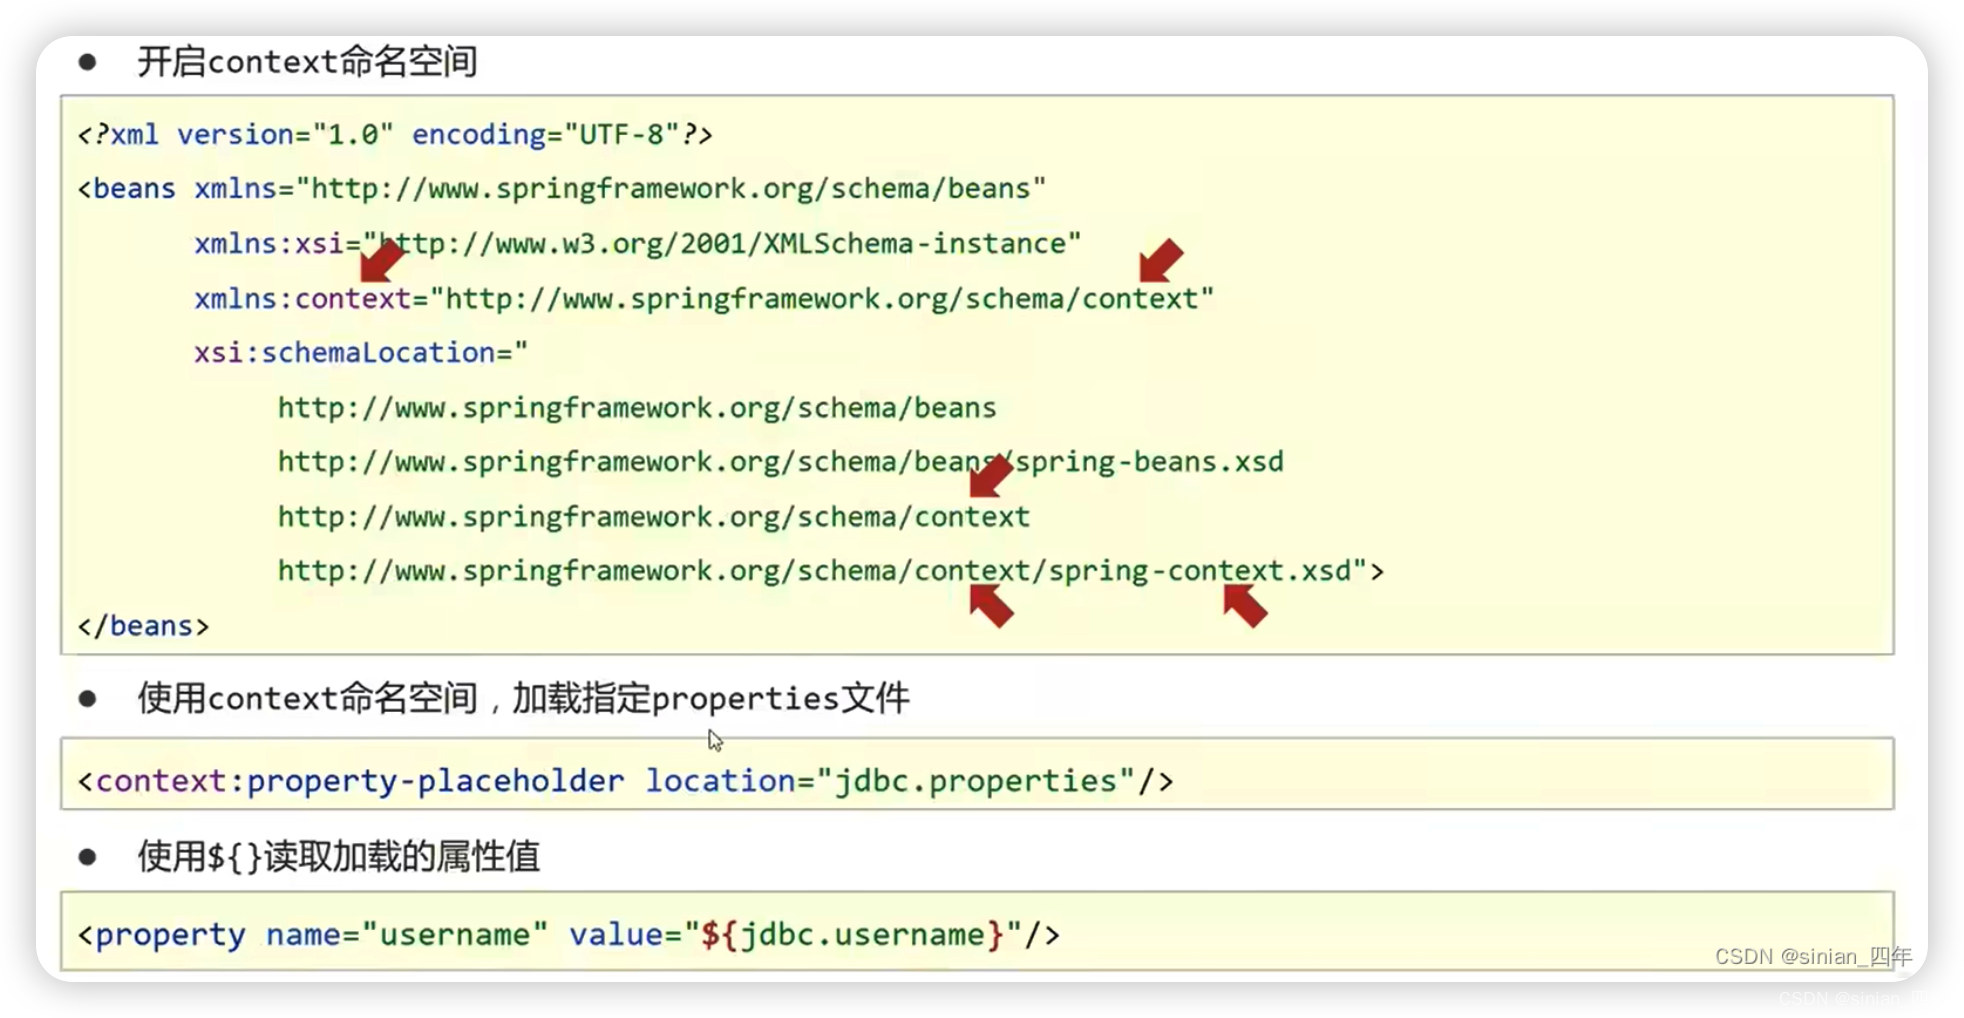Click the heading '使用${}读取加载的属性值'
This screenshot has width=1964, height=1018.
coord(338,856)
